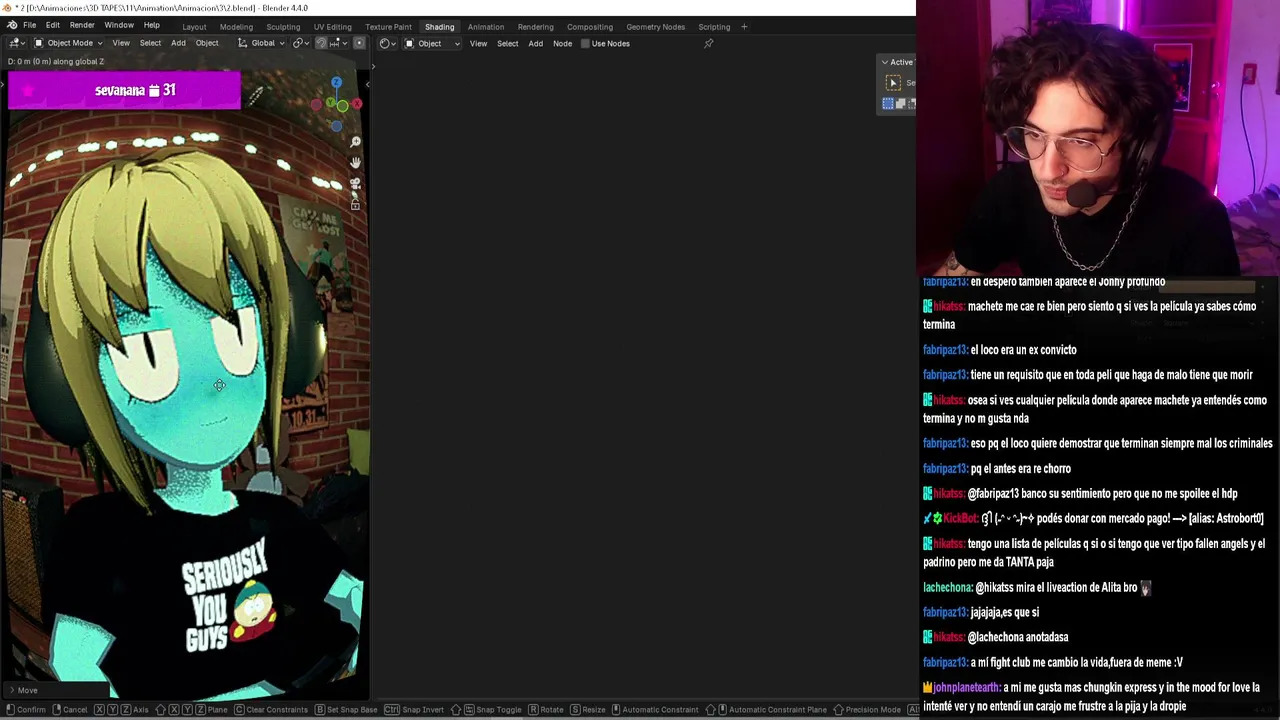Toggle the lock camera to view icon
This screenshot has width=1280, height=720.
point(355,204)
